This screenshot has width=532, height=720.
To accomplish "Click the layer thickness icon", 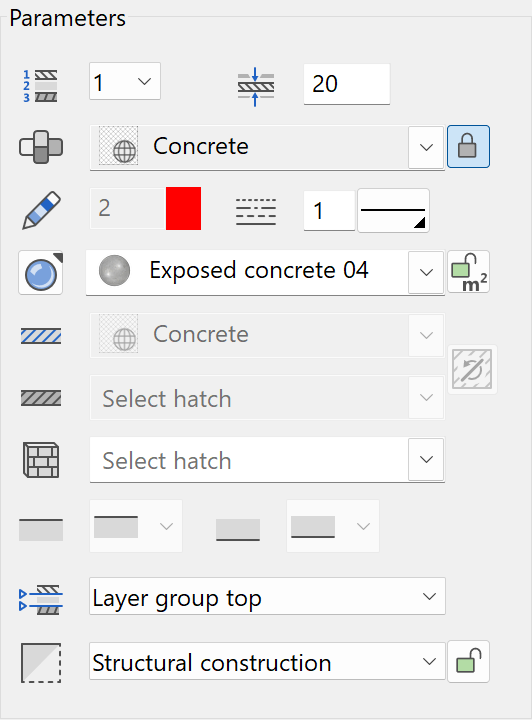I will [256, 86].
